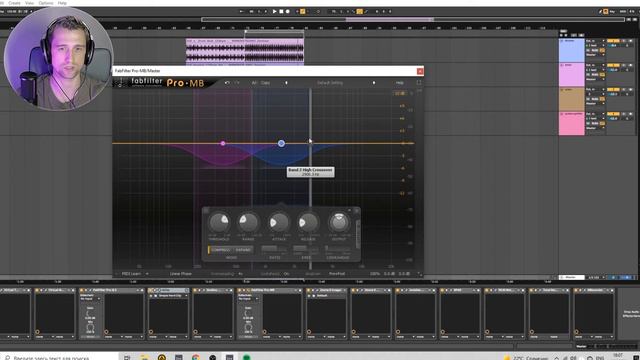
Task: Open the Create menu
Action: (x=14, y=3)
